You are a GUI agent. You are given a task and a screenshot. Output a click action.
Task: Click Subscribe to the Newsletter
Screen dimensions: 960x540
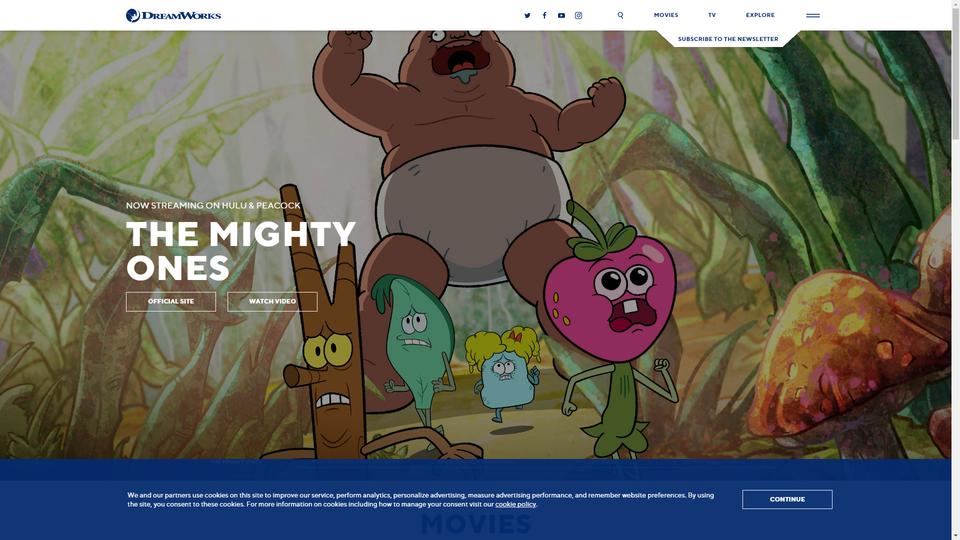(x=728, y=39)
